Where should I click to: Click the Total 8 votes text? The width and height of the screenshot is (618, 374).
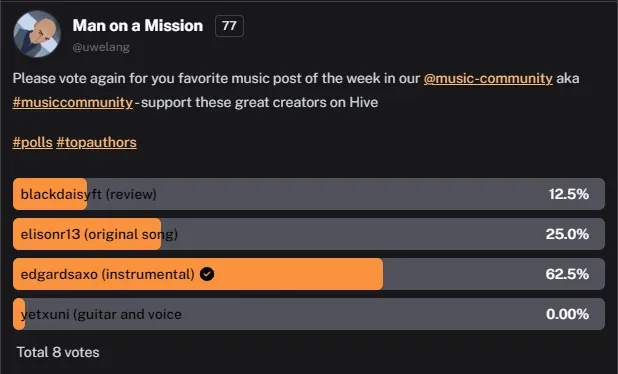click(x=58, y=352)
